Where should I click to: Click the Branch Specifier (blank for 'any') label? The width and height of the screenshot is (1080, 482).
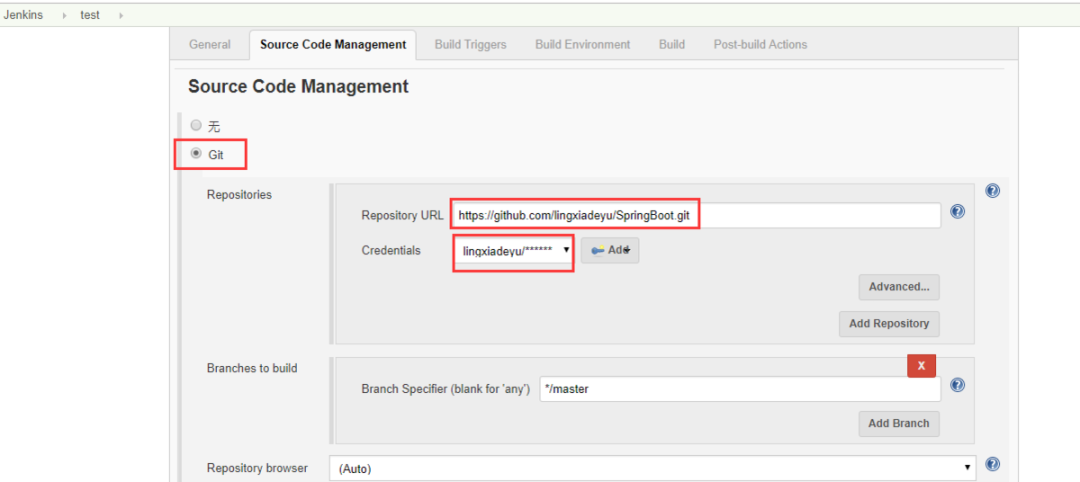tap(446, 389)
